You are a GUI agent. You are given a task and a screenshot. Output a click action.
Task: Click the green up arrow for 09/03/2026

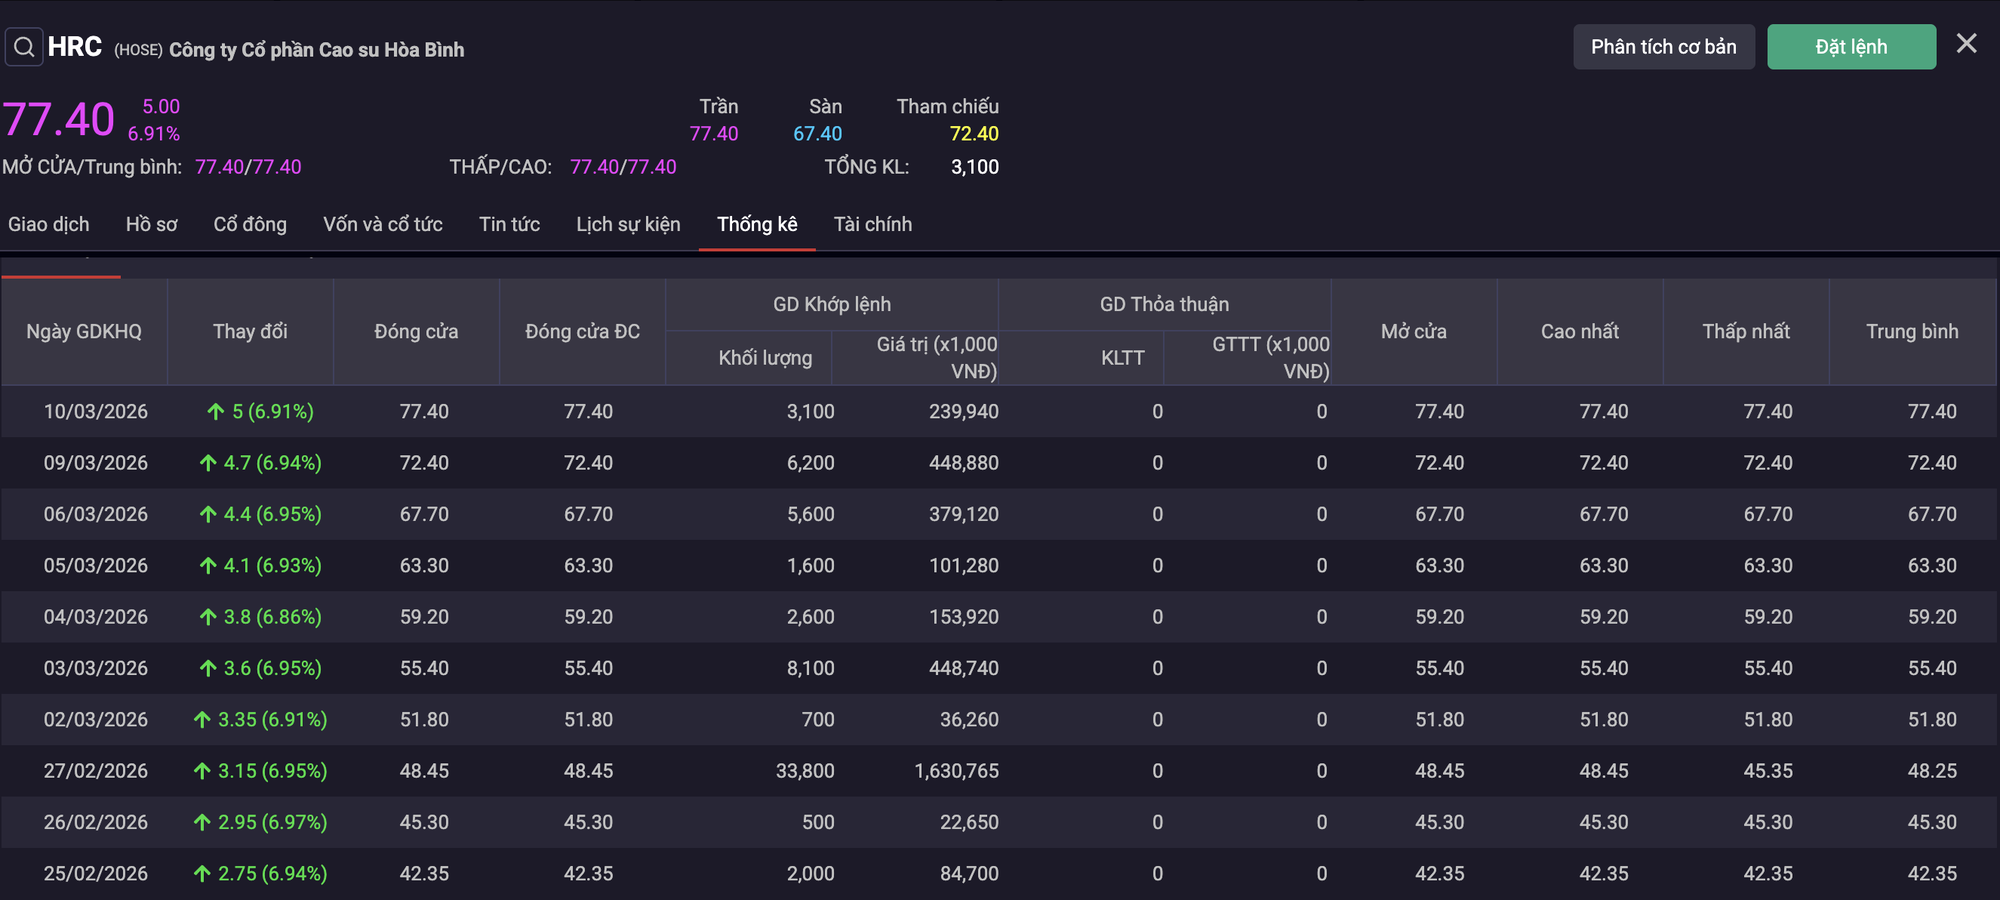(x=208, y=463)
